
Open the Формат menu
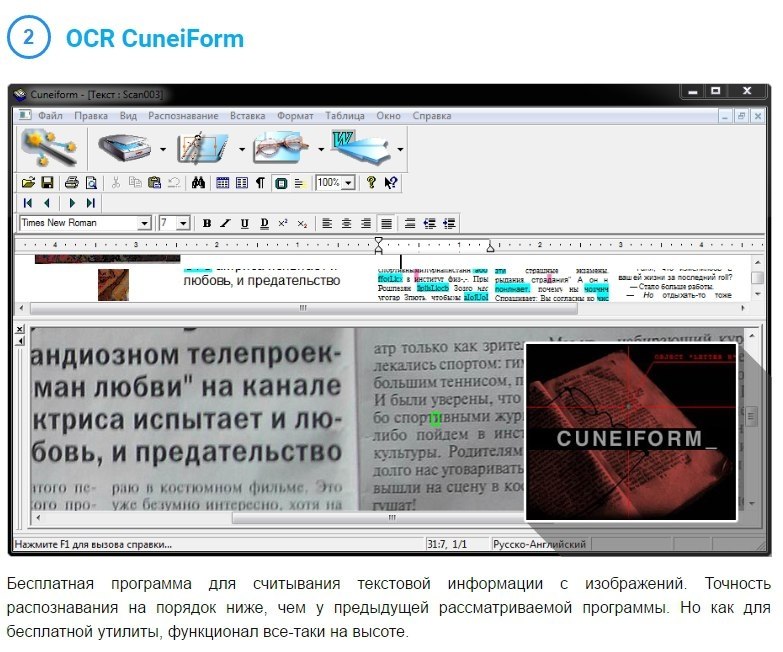[x=295, y=115]
